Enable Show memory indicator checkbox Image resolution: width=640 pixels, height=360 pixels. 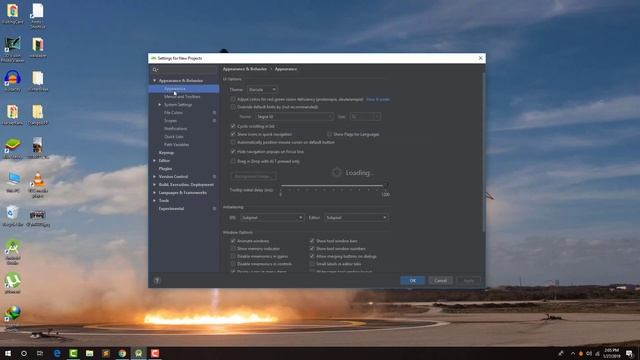[233, 249]
